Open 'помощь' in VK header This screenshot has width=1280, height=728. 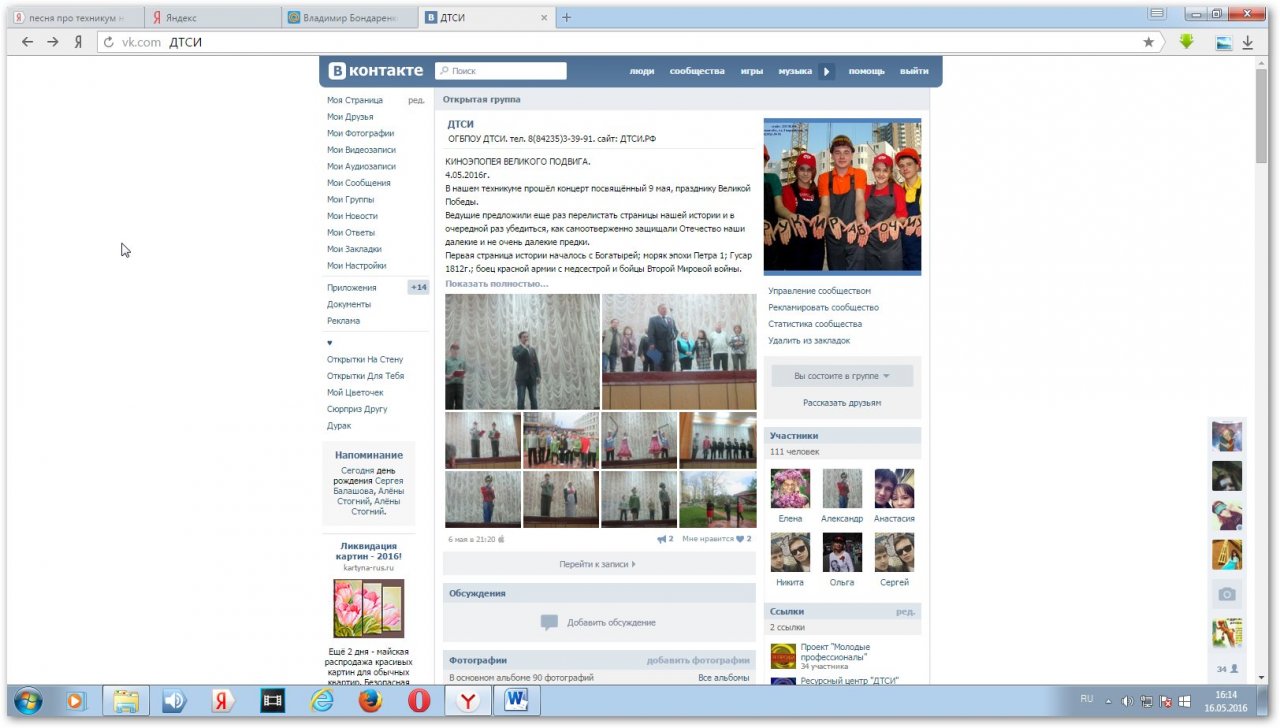(867, 71)
